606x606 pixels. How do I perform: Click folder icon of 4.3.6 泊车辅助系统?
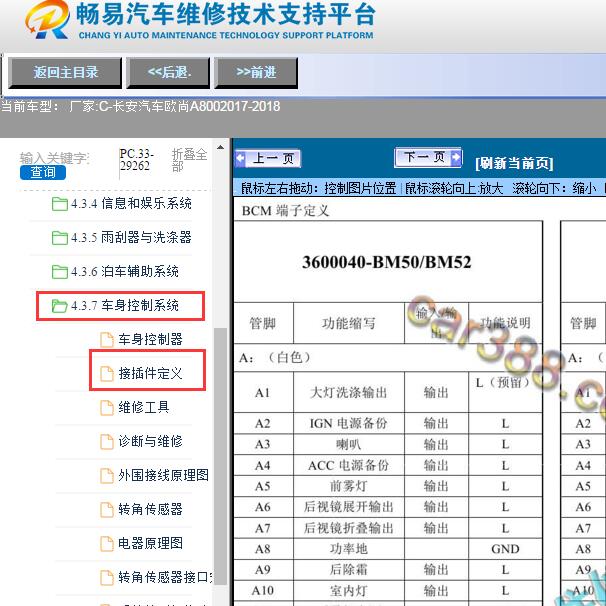click(60, 271)
